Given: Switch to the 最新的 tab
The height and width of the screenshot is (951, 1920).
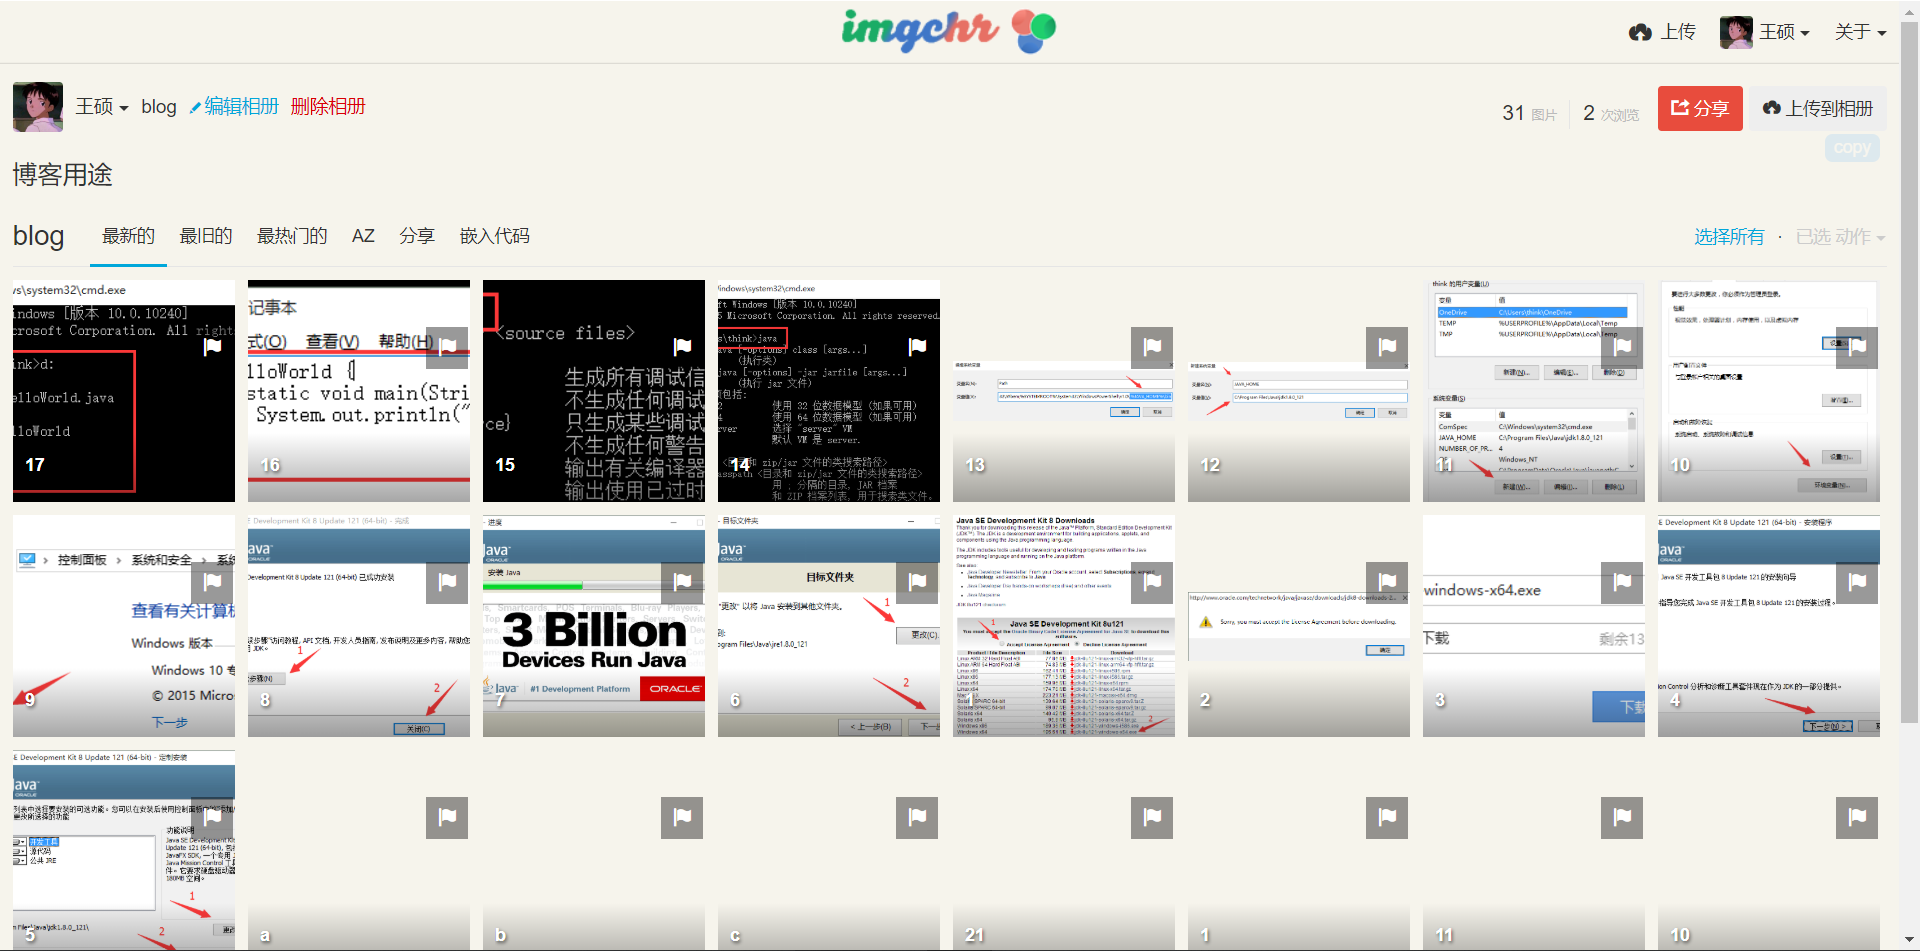Looking at the screenshot, I should pyautogui.click(x=128, y=236).
